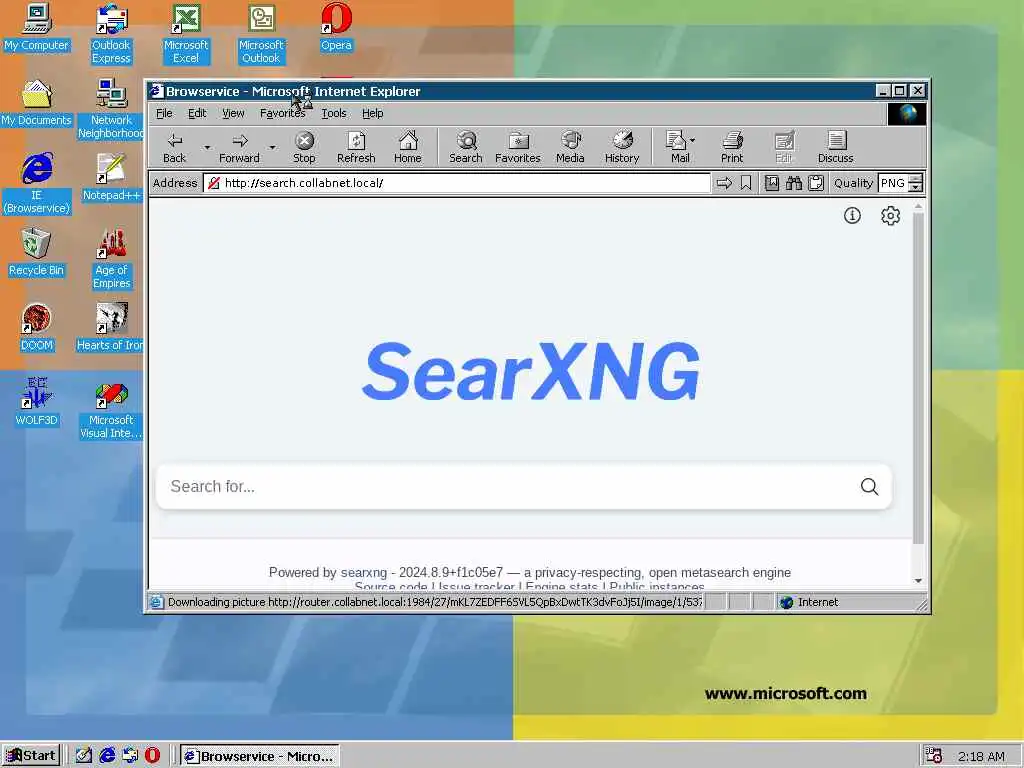Select the Notepad++ desktop icon
Image resolution: width=1024 pixels, height=768 pixels.
111,177
